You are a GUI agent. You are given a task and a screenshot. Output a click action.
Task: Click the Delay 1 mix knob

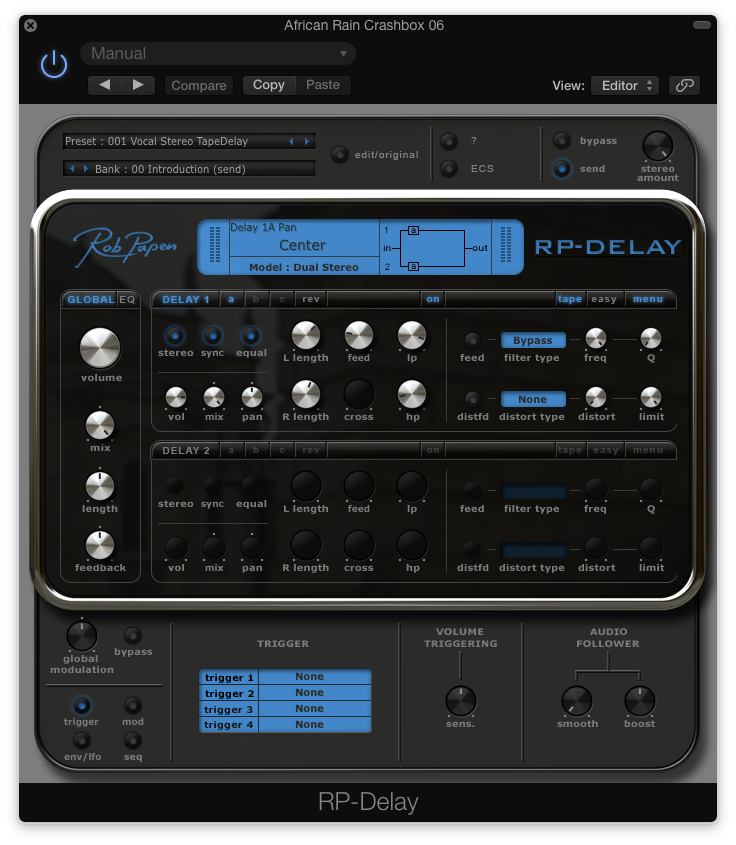pyautogui.click(x=214, y=398)
